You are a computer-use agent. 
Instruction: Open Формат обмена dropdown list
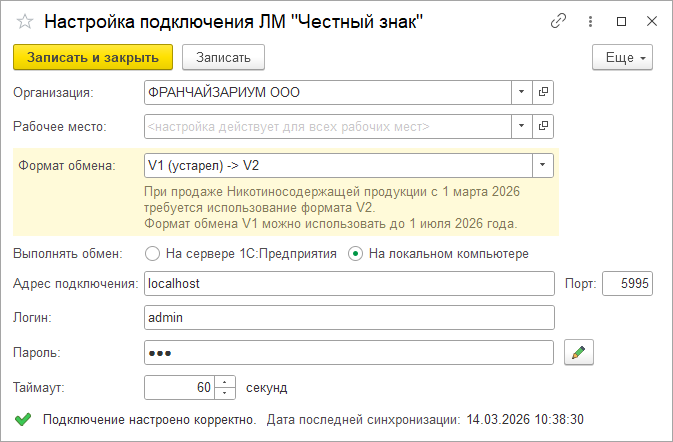[541, 165]
